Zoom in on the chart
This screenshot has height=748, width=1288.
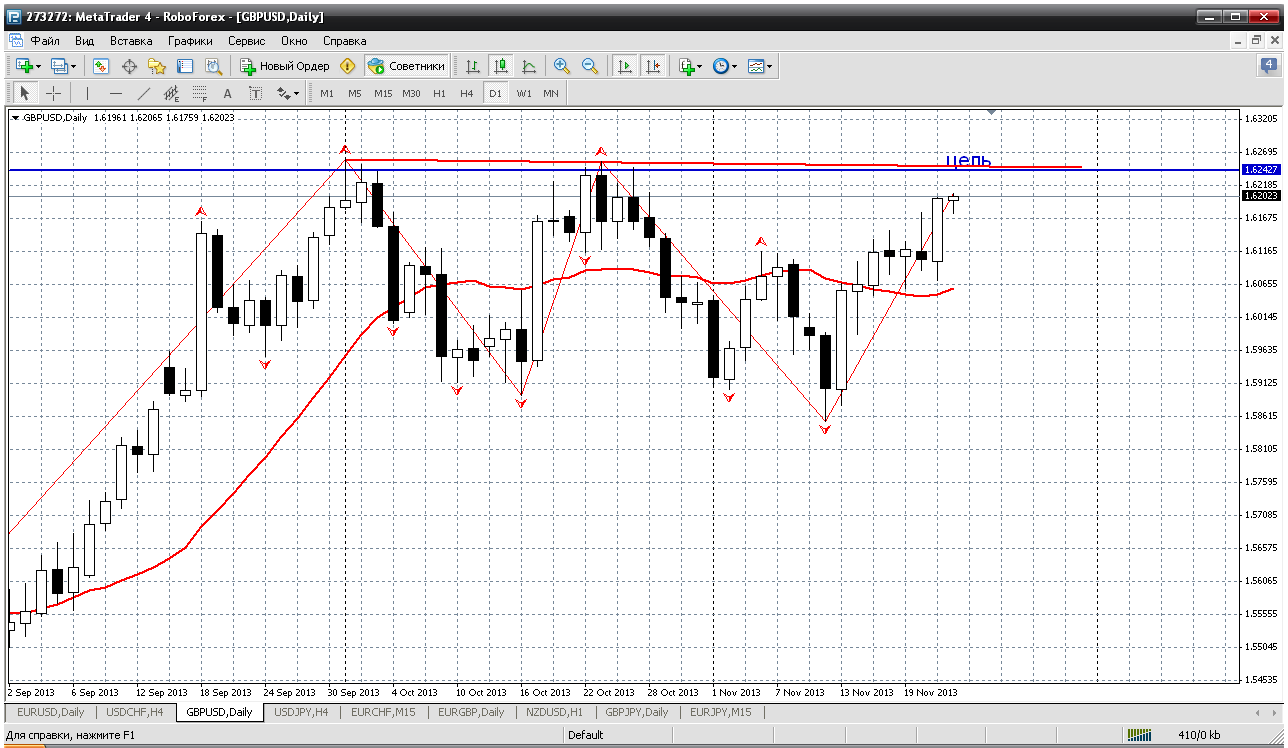pos(562,66)
